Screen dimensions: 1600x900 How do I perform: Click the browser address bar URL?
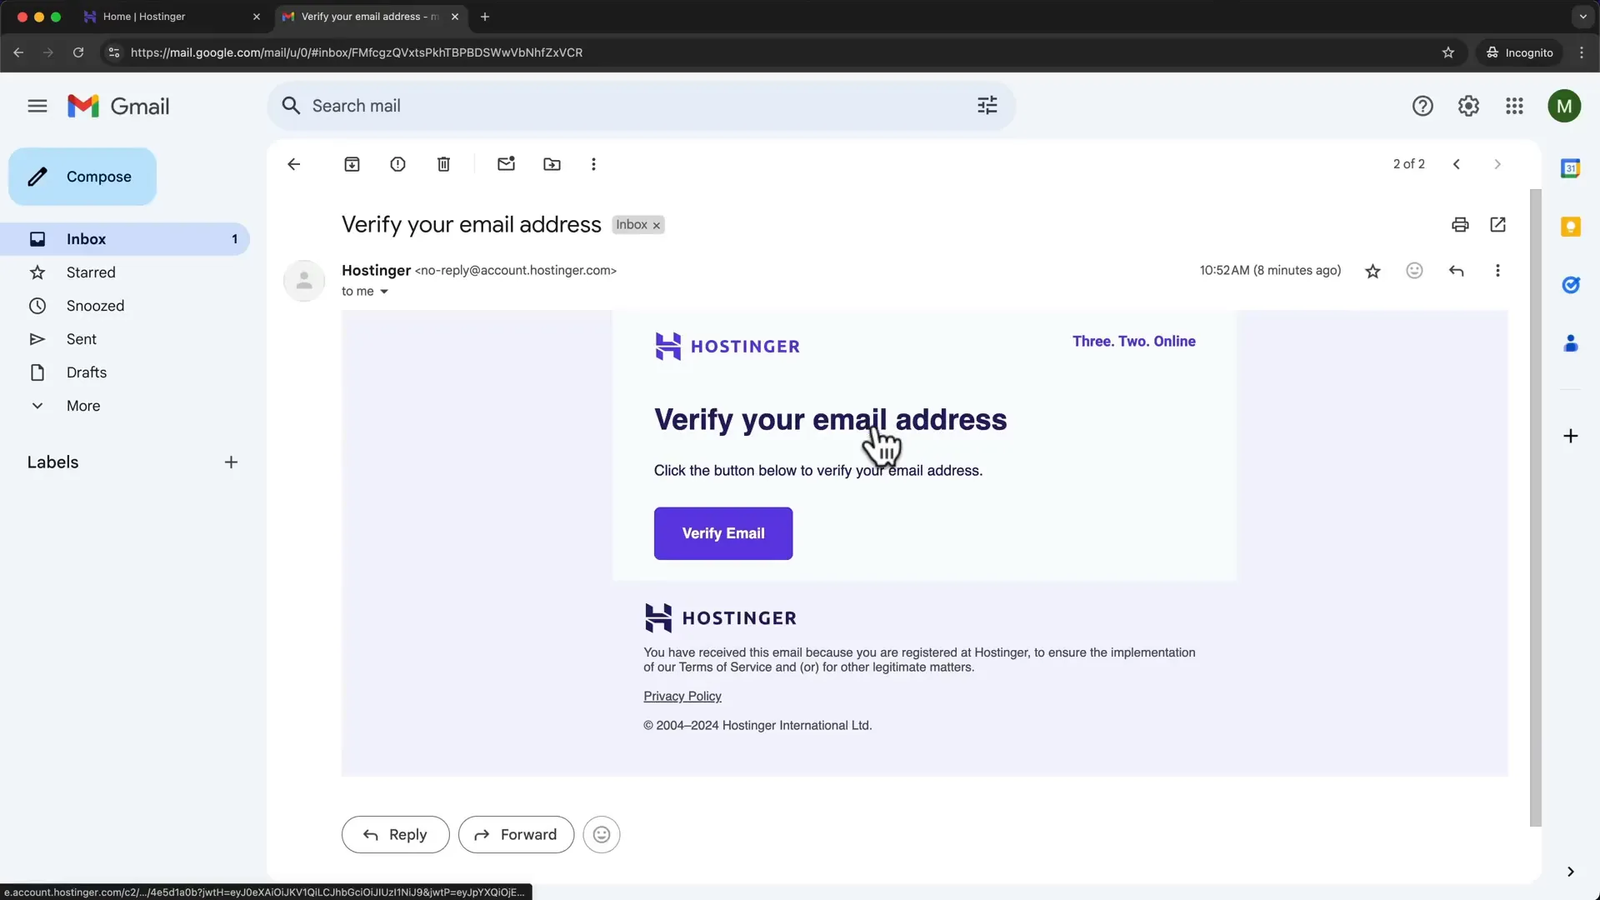356,53
